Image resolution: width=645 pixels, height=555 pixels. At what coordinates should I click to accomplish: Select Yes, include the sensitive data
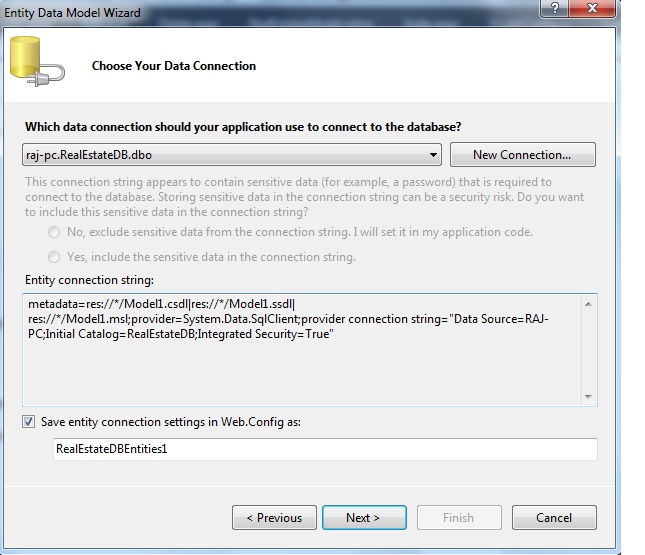(54, 257)
